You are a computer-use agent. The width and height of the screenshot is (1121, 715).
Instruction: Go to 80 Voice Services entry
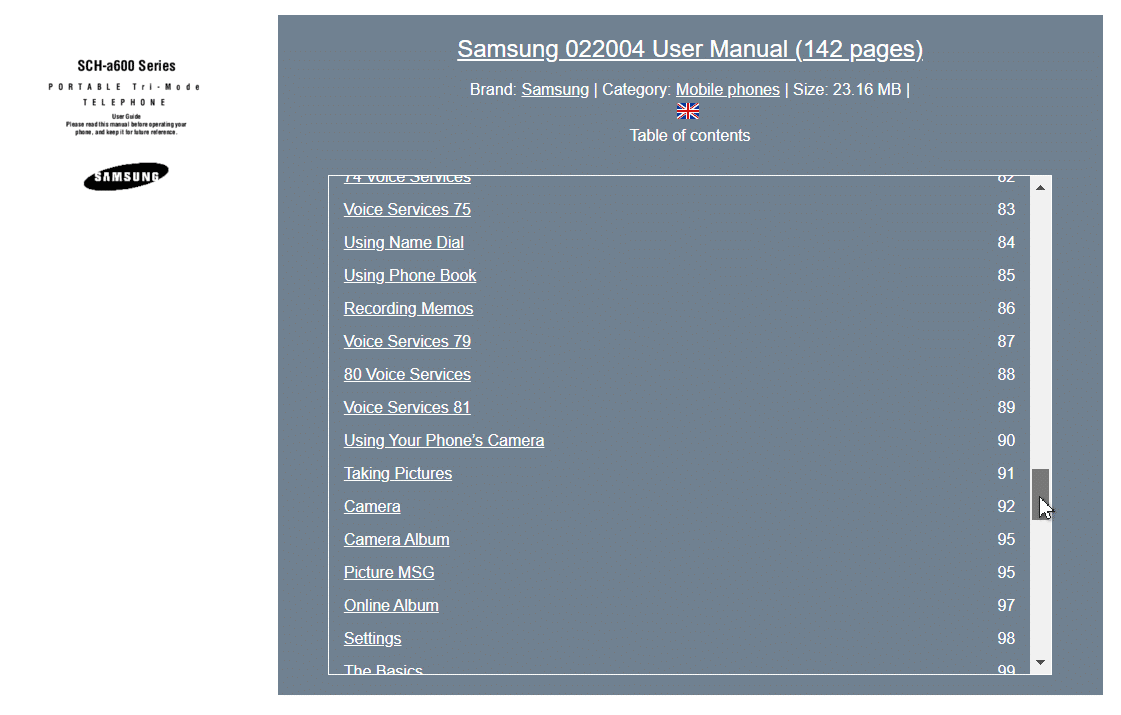408,374
